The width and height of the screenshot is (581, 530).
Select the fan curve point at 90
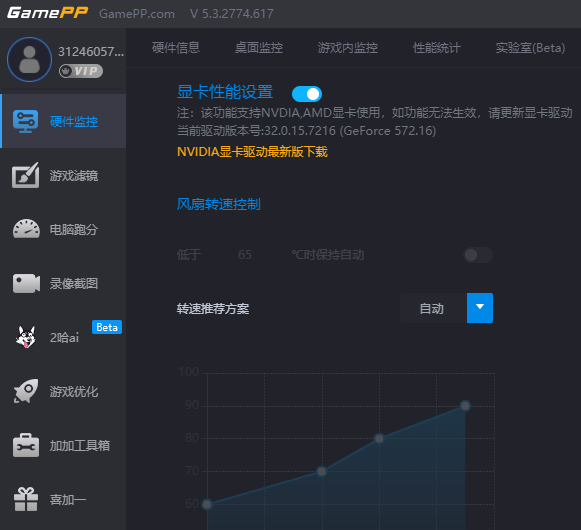[x=465, y=405]
